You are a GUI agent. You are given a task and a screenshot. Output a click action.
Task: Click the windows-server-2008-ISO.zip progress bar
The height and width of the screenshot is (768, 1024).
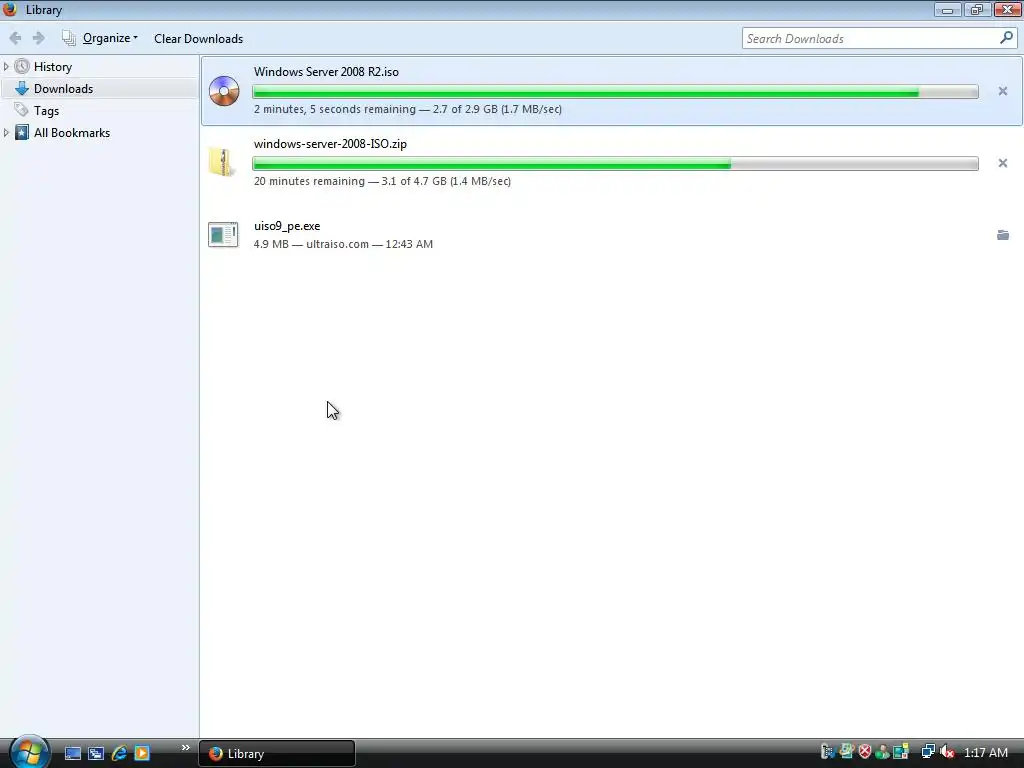coord(615,163)
